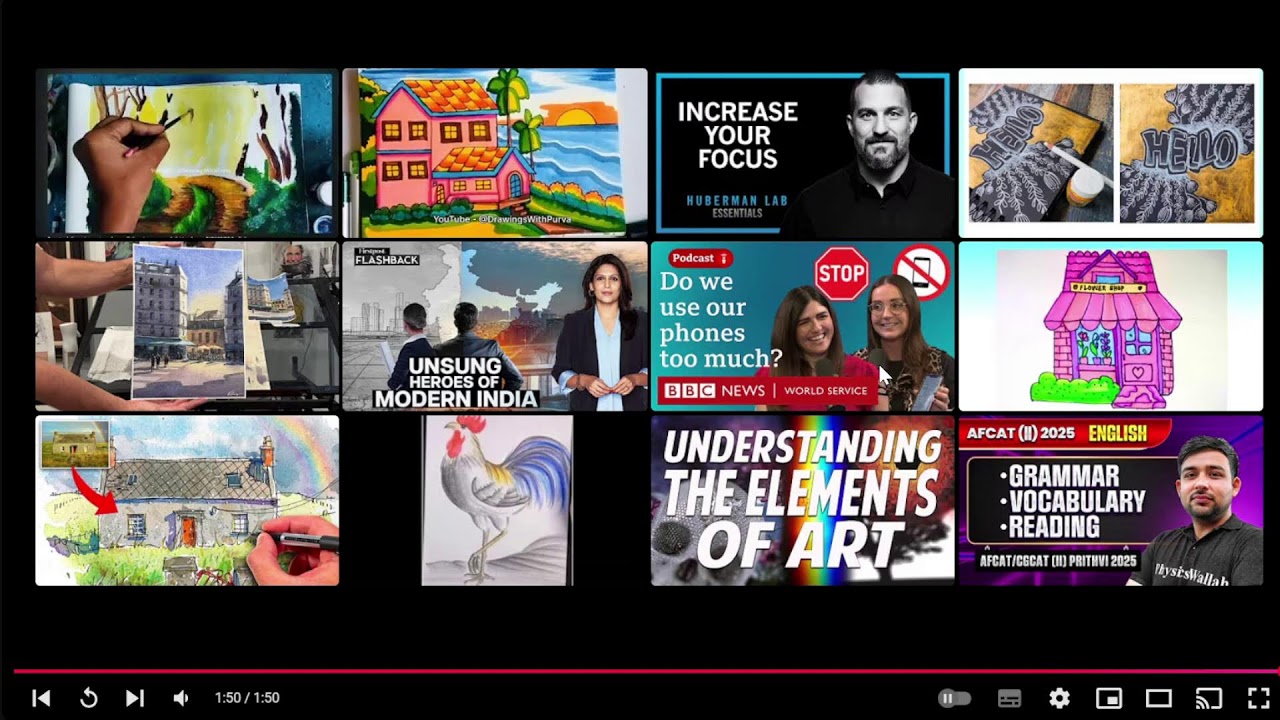Open the rooster pencil drawing video
The height and width of the screenshot is (720, 1280).
pos(497,500)
